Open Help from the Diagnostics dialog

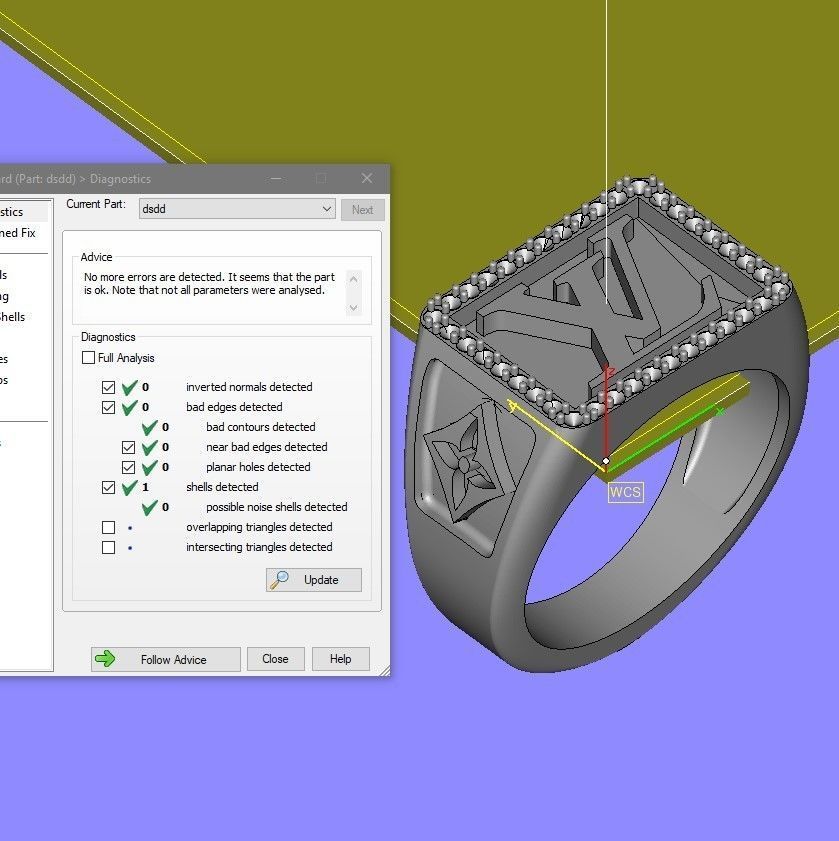(x=341, y=659)
